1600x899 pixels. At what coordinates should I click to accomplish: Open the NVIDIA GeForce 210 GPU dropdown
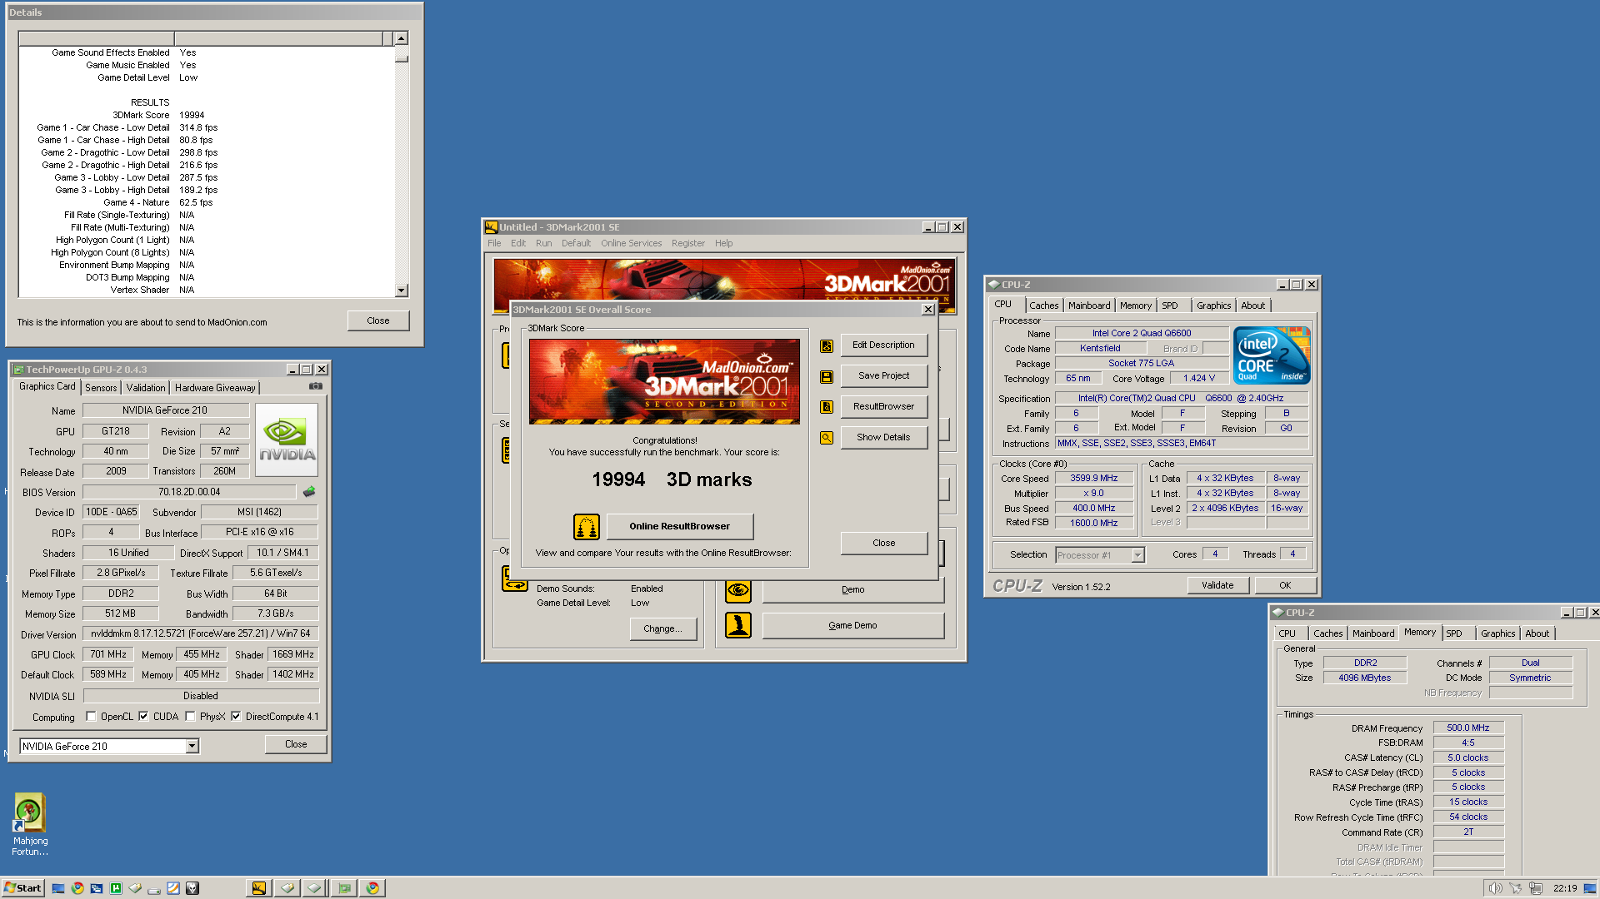[192, 746]
